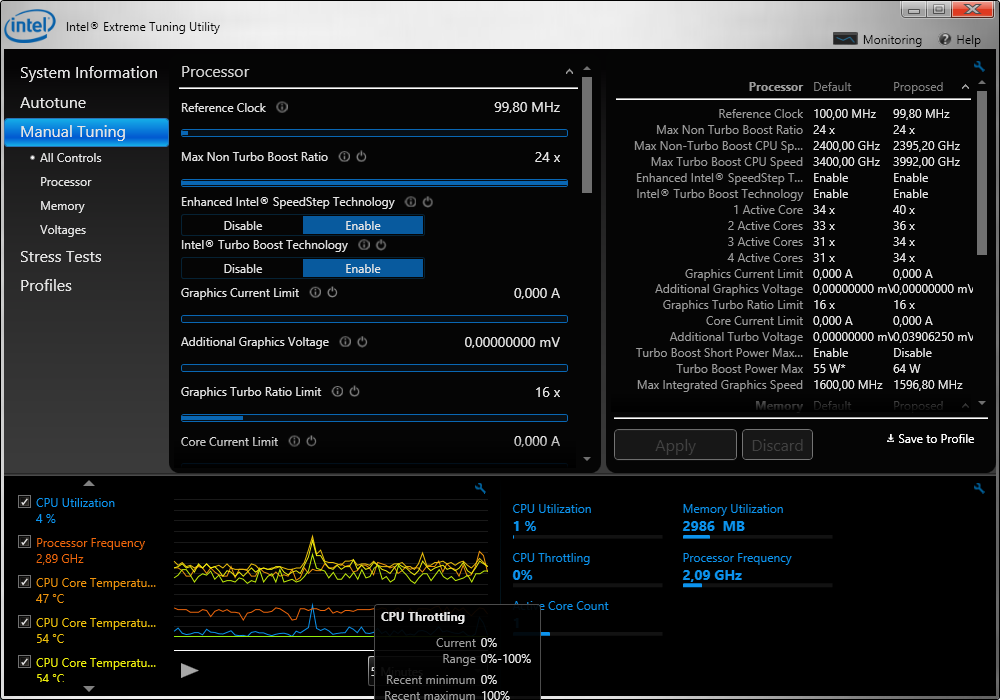Image resolution: width=1000 pixels, height=700 pixels.
Task: Toggle the bottom CPU Core Temperature checkbox
Action: [x=24, y=662]
